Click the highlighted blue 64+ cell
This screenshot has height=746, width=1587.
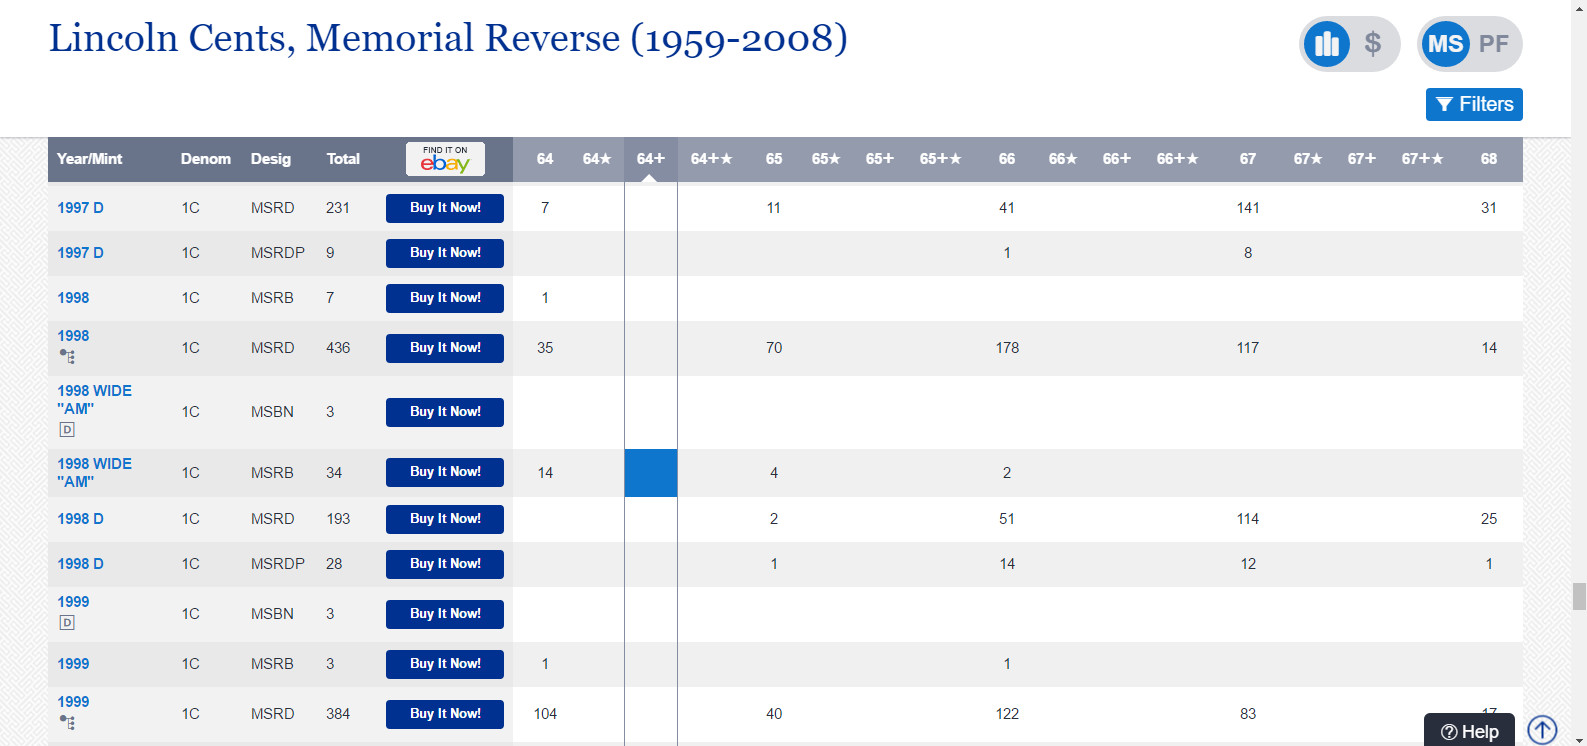pos(650,473)
